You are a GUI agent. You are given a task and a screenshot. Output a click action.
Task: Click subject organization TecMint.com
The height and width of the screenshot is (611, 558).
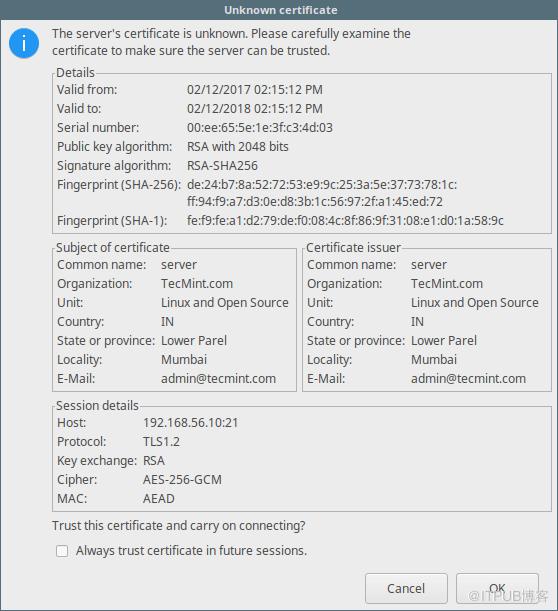(x=197, y=284)
